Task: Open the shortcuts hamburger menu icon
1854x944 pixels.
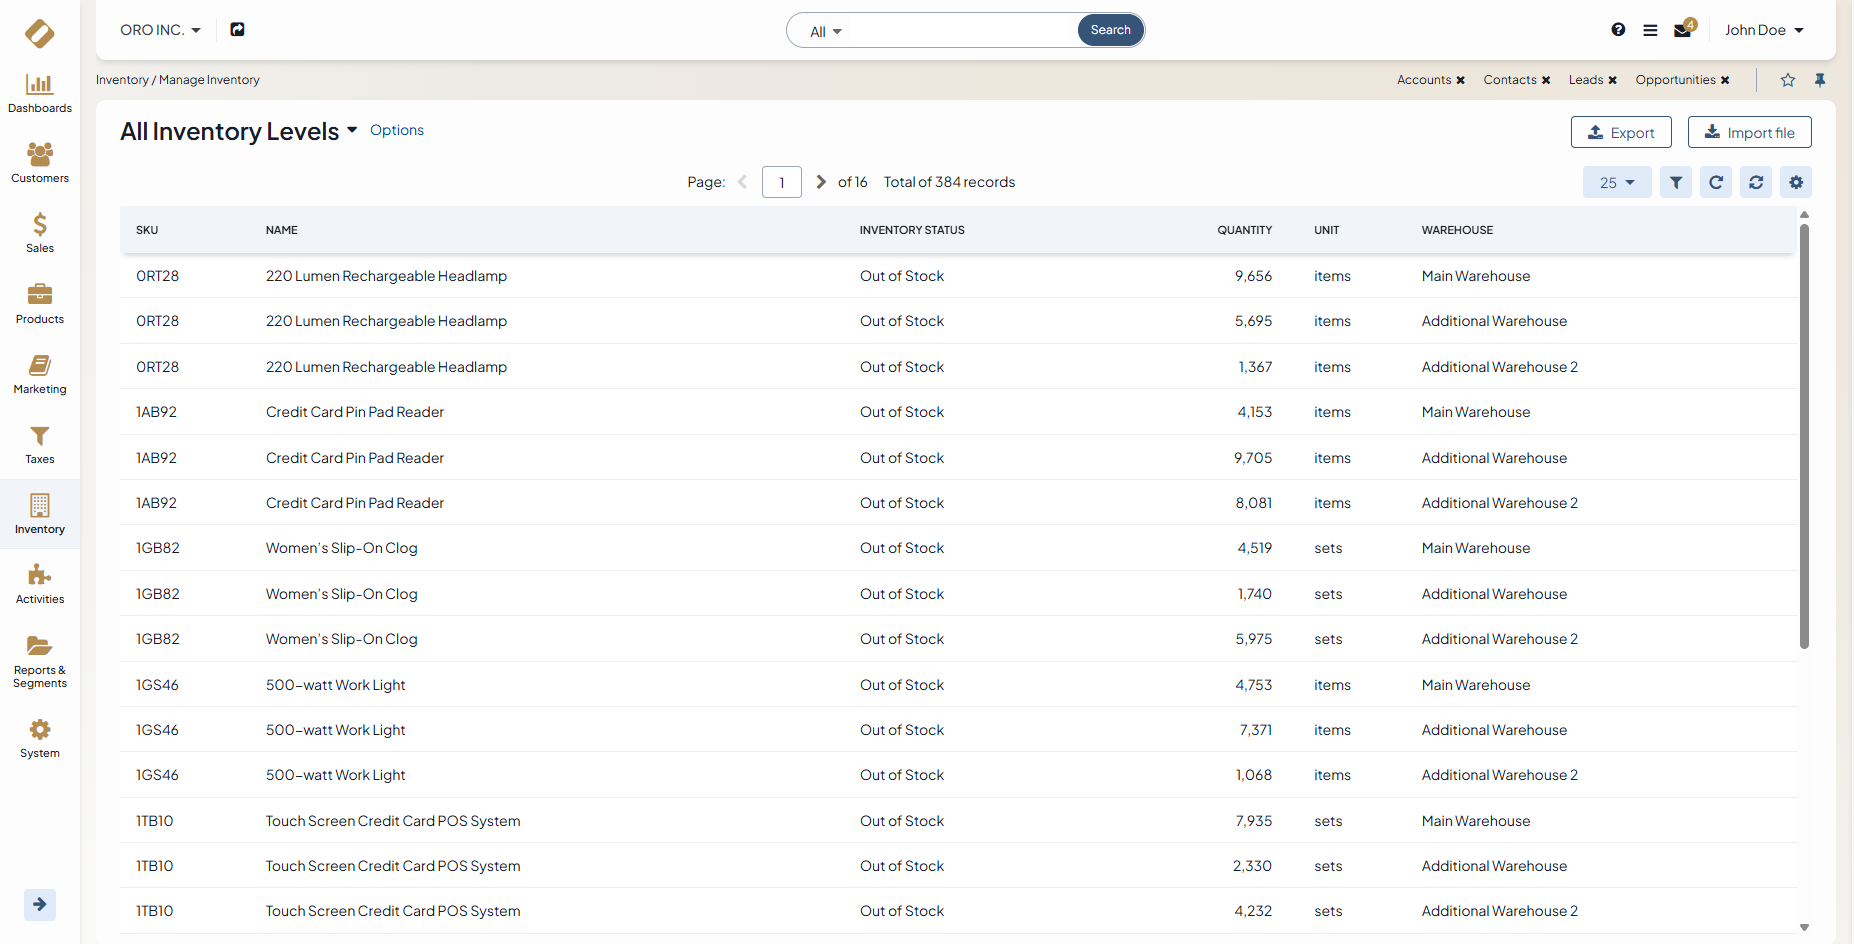Action: [x=1650, y=30]
